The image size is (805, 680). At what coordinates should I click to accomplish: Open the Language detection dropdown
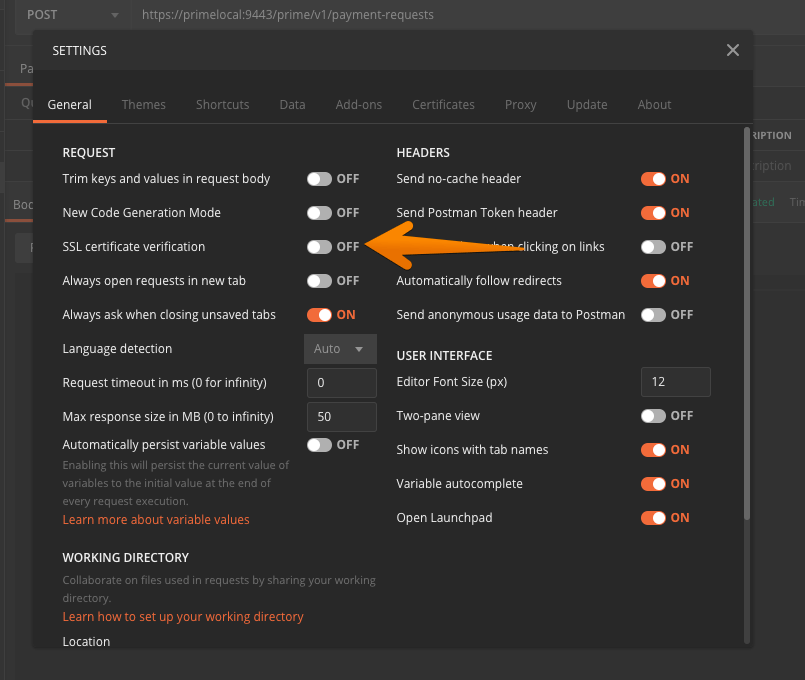[340, 348]
